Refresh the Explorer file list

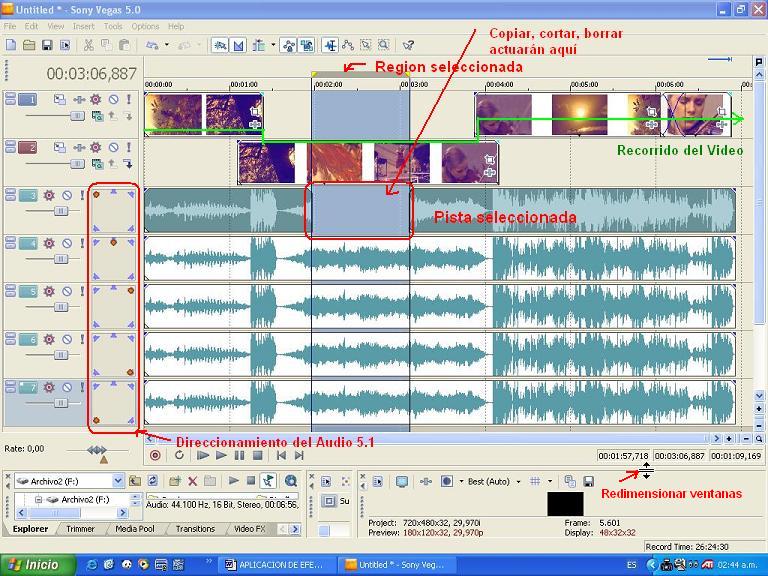[153, 481]
